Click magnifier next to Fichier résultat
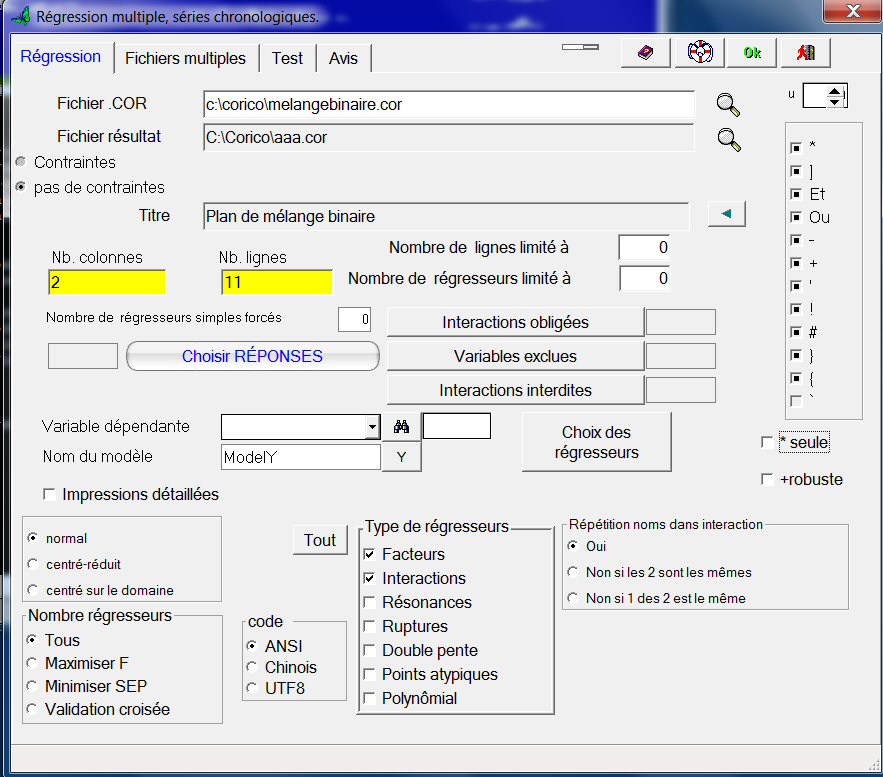 pos(729,138)
